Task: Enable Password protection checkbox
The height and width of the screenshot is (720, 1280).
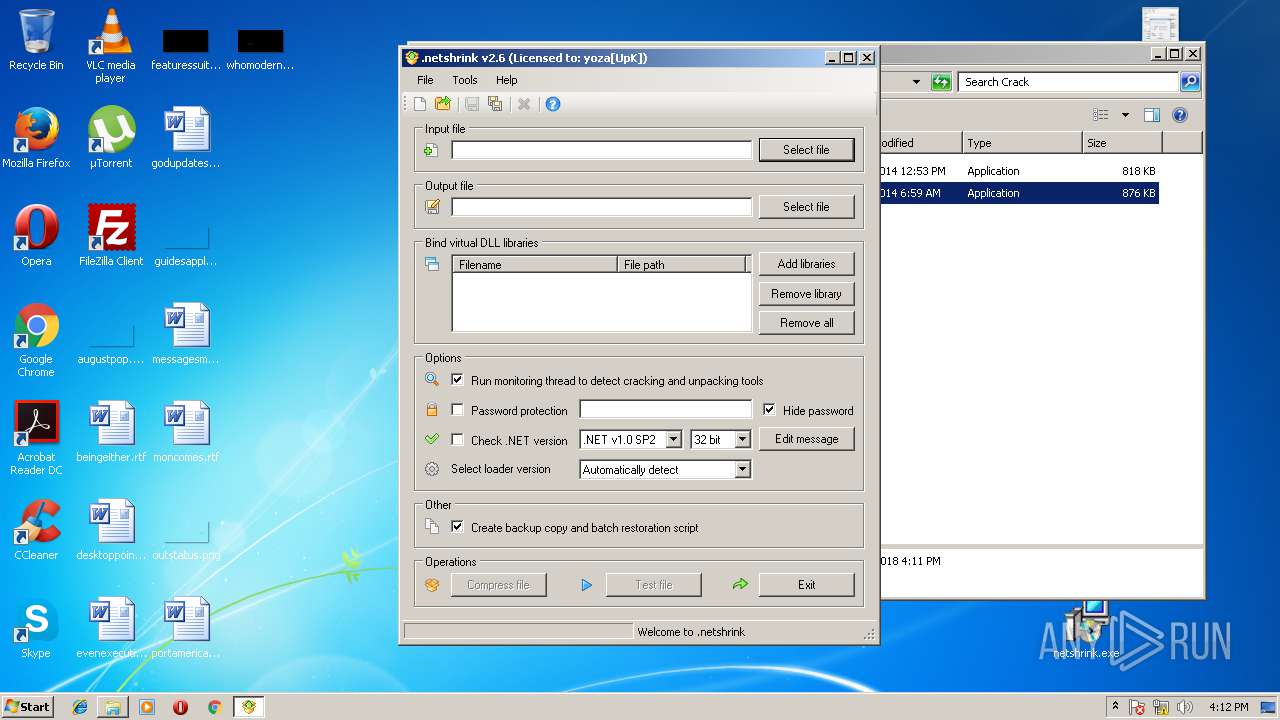Action: tap(457, 410)
